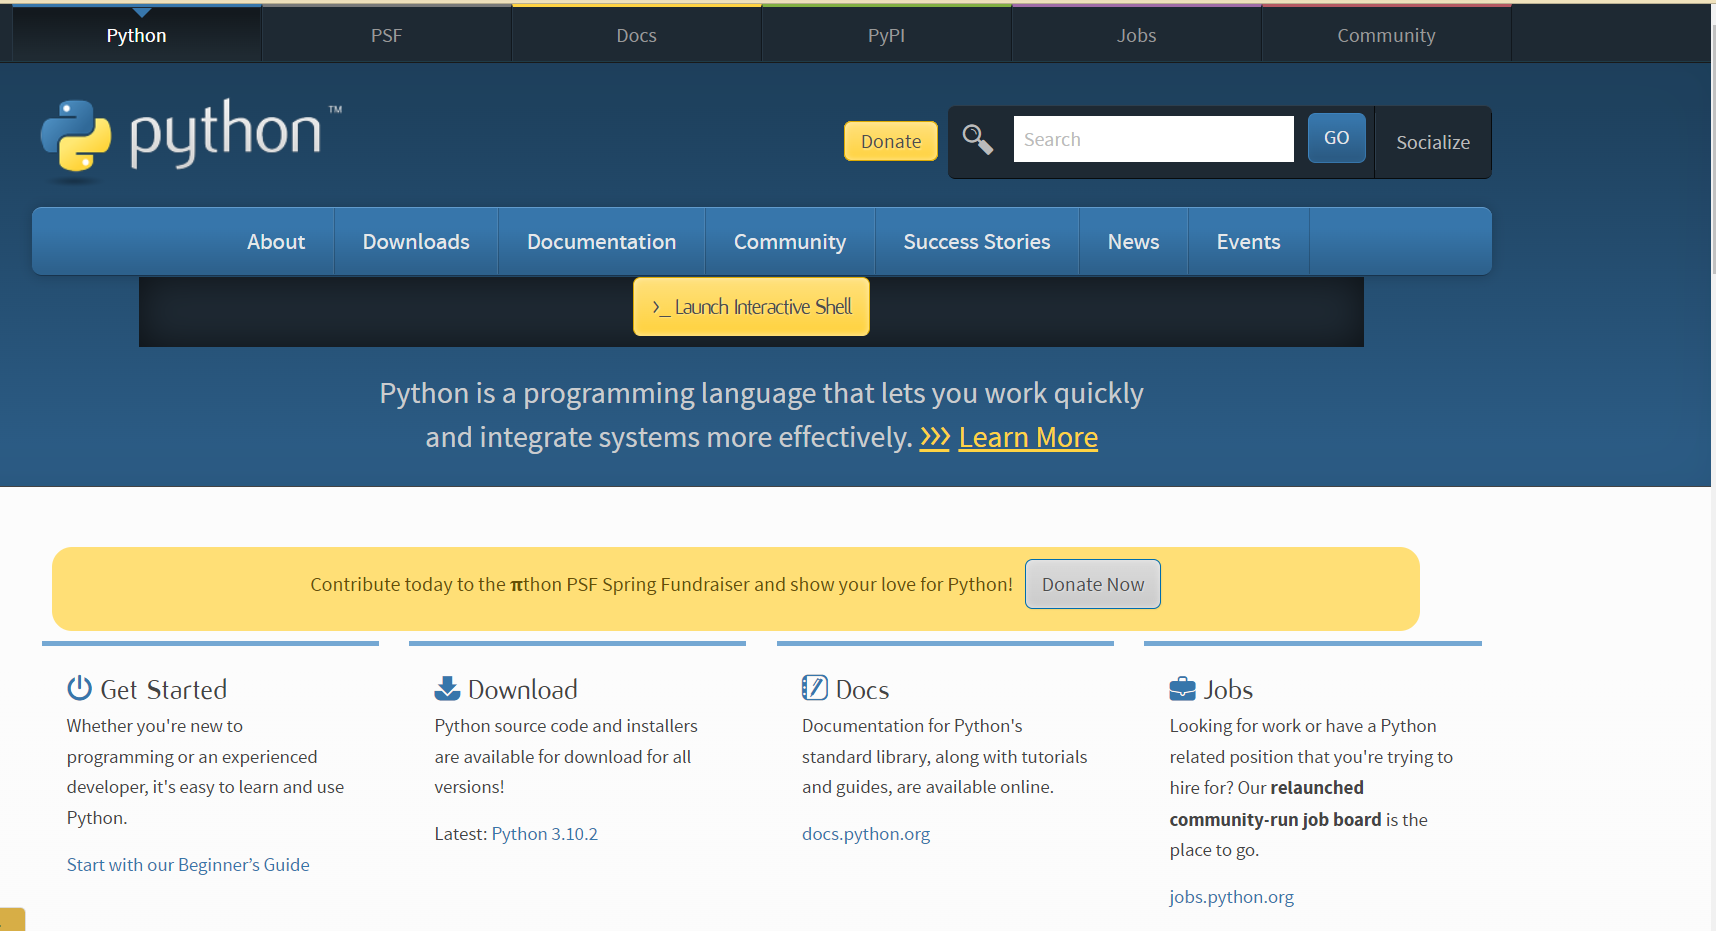Click the Docs section heading
This screenshot has width=1716, height=931.
(862, 689)
